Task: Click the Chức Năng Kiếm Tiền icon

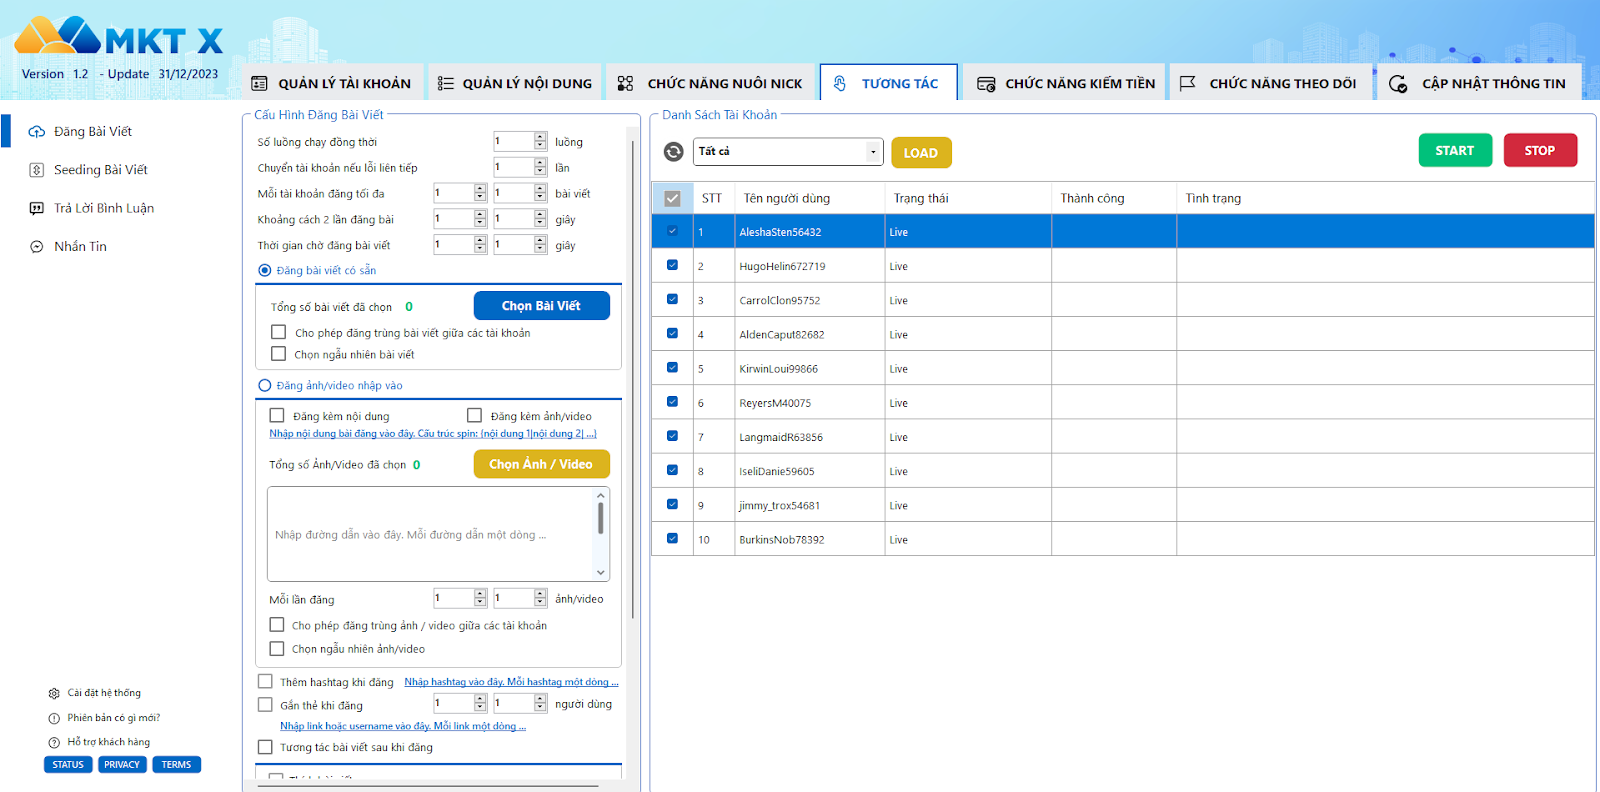Action: click(986, 84)
